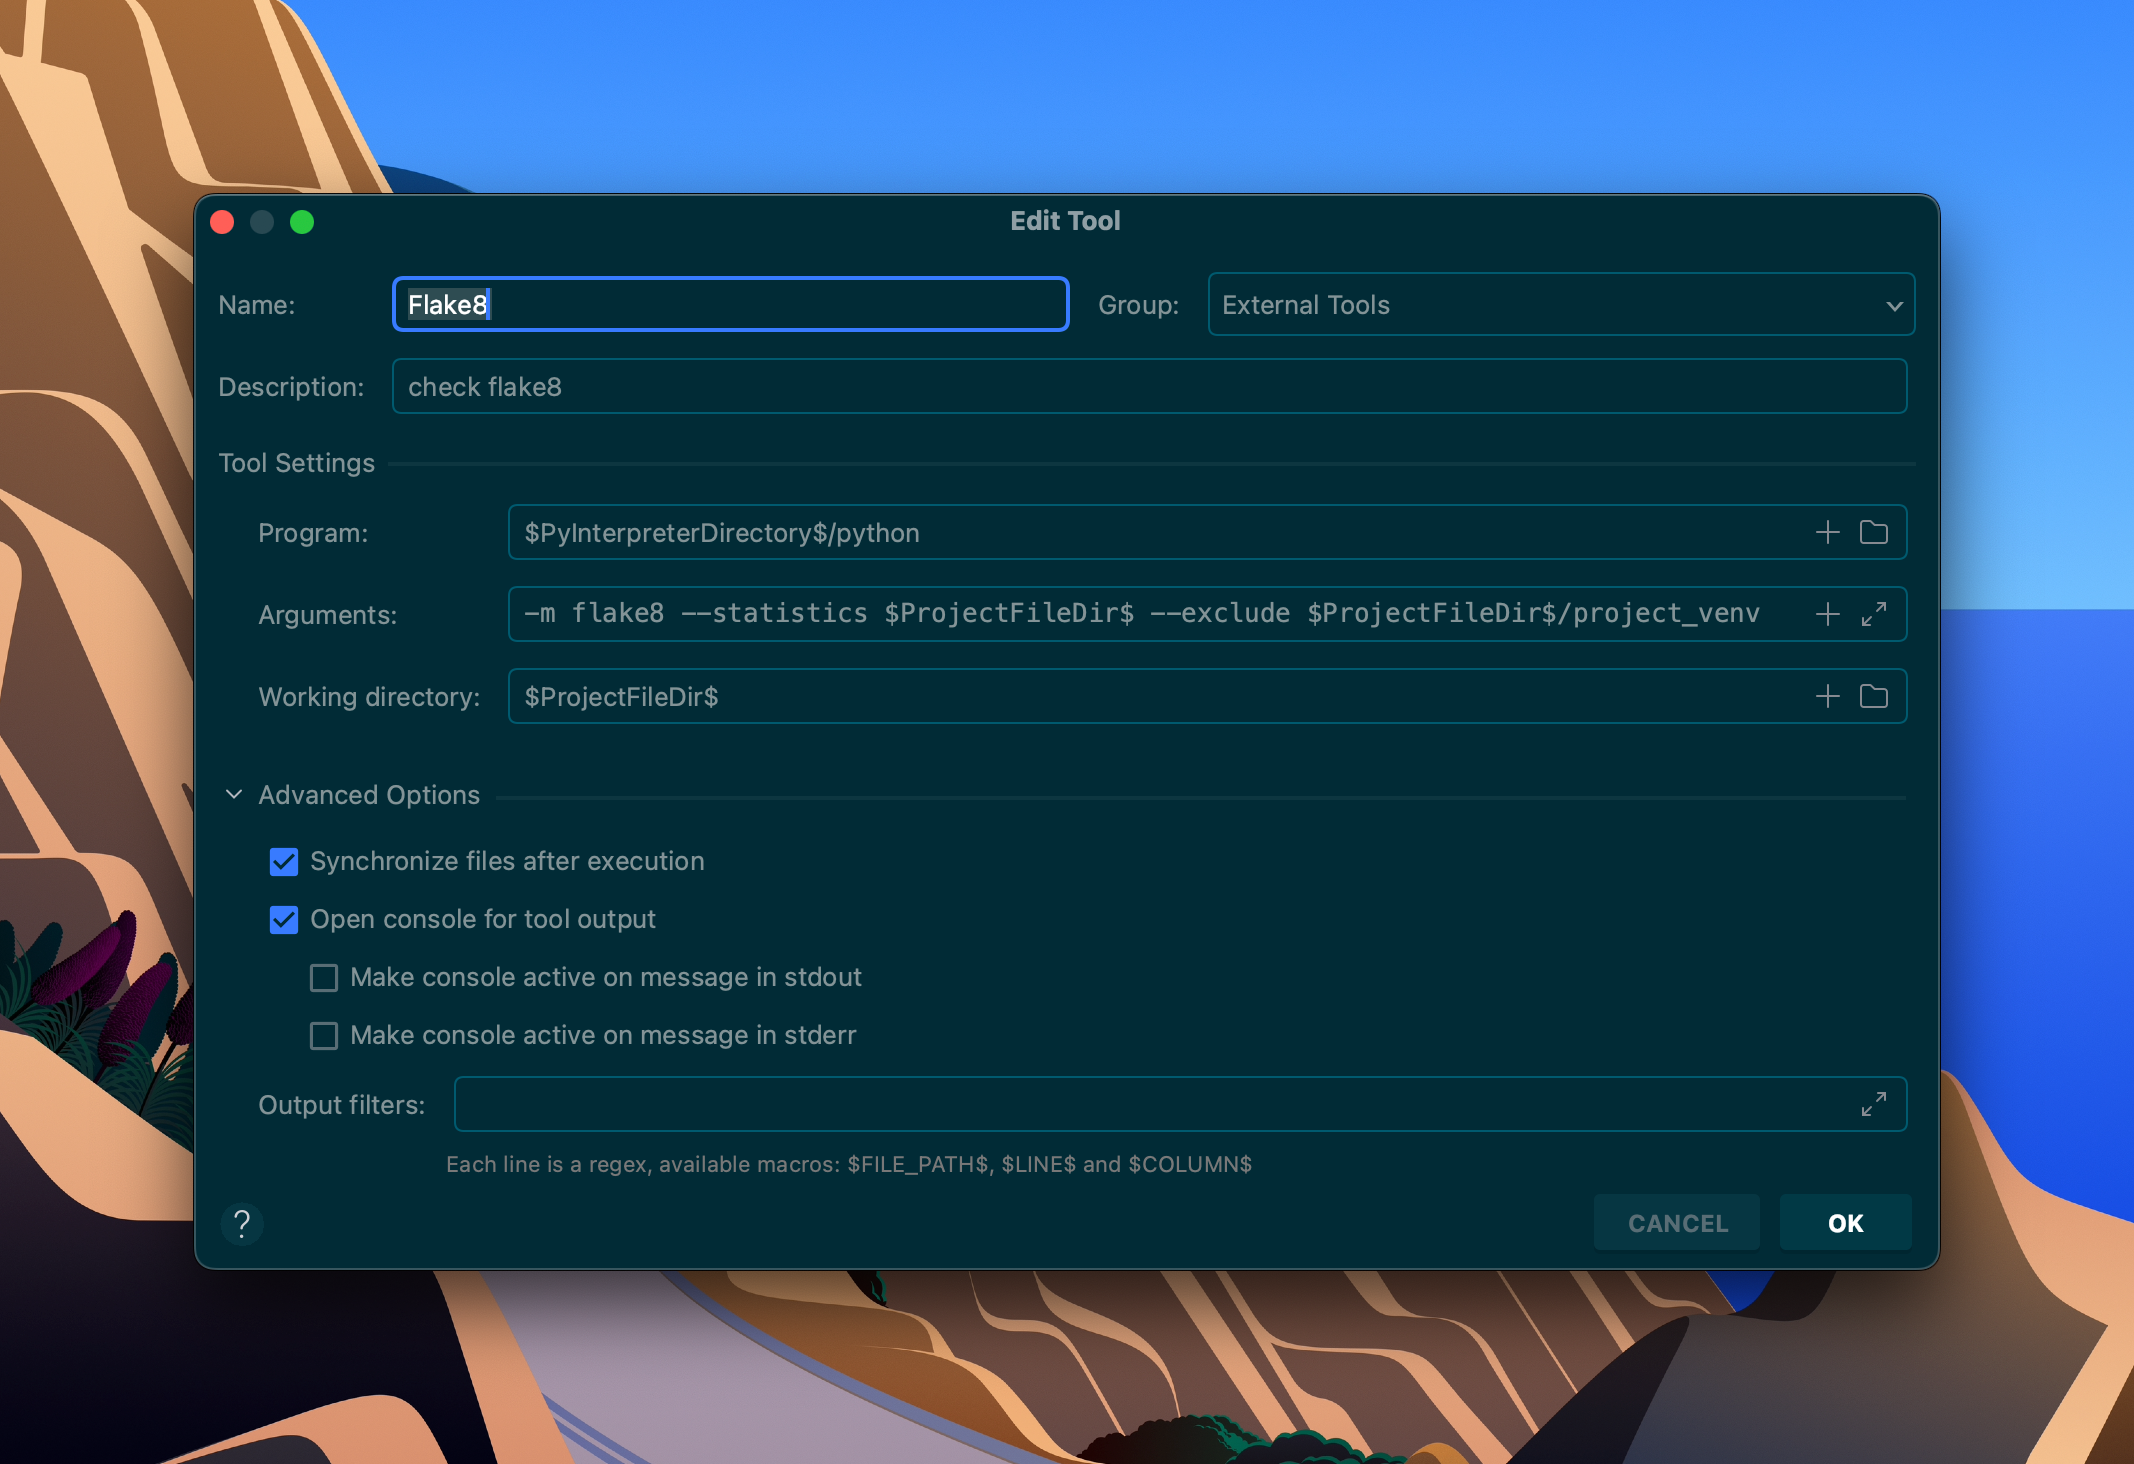
Task: Open the Group dropdown External Tools
Action: pyautogui.click(x=1560, y=305)
